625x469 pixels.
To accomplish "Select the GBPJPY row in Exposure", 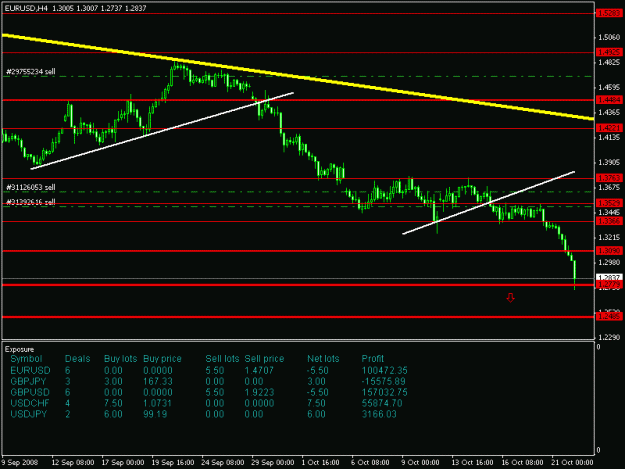I will (x=208, y=381).
